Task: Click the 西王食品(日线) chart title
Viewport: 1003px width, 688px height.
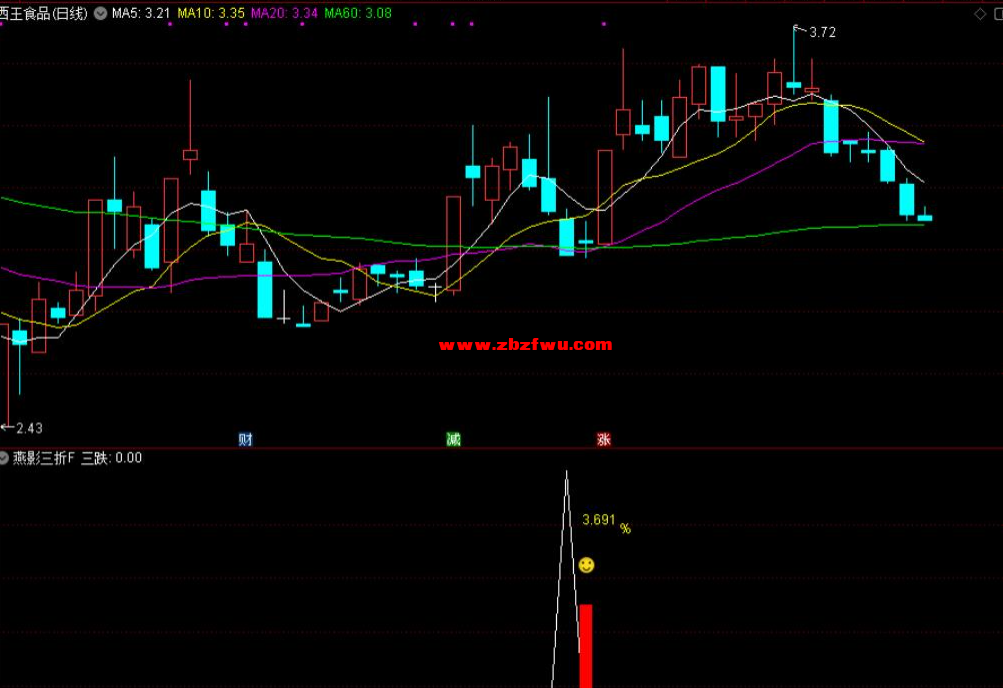Action: (43, 13)
